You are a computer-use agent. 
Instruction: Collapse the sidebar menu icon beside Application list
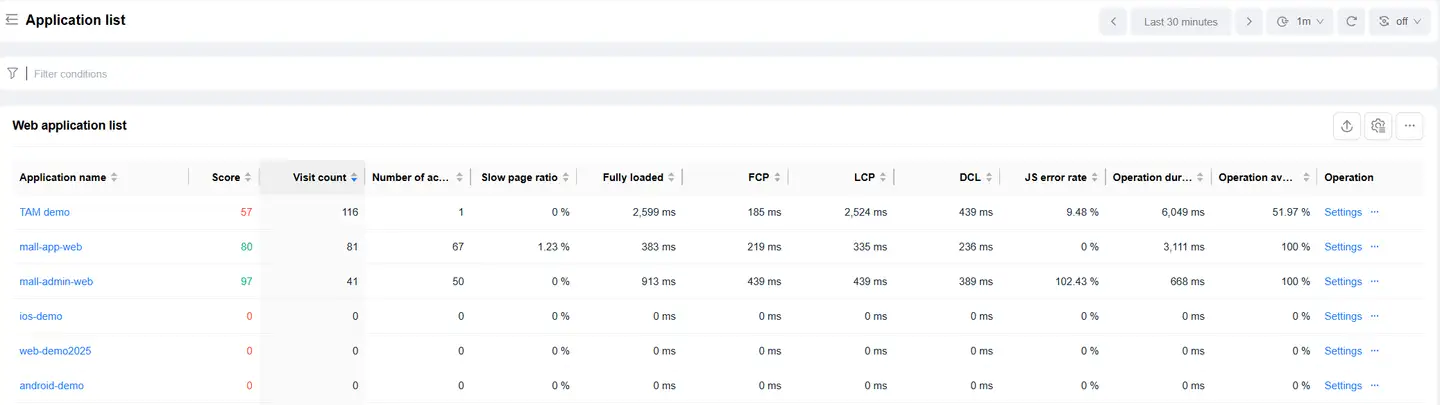pos(12,20)
